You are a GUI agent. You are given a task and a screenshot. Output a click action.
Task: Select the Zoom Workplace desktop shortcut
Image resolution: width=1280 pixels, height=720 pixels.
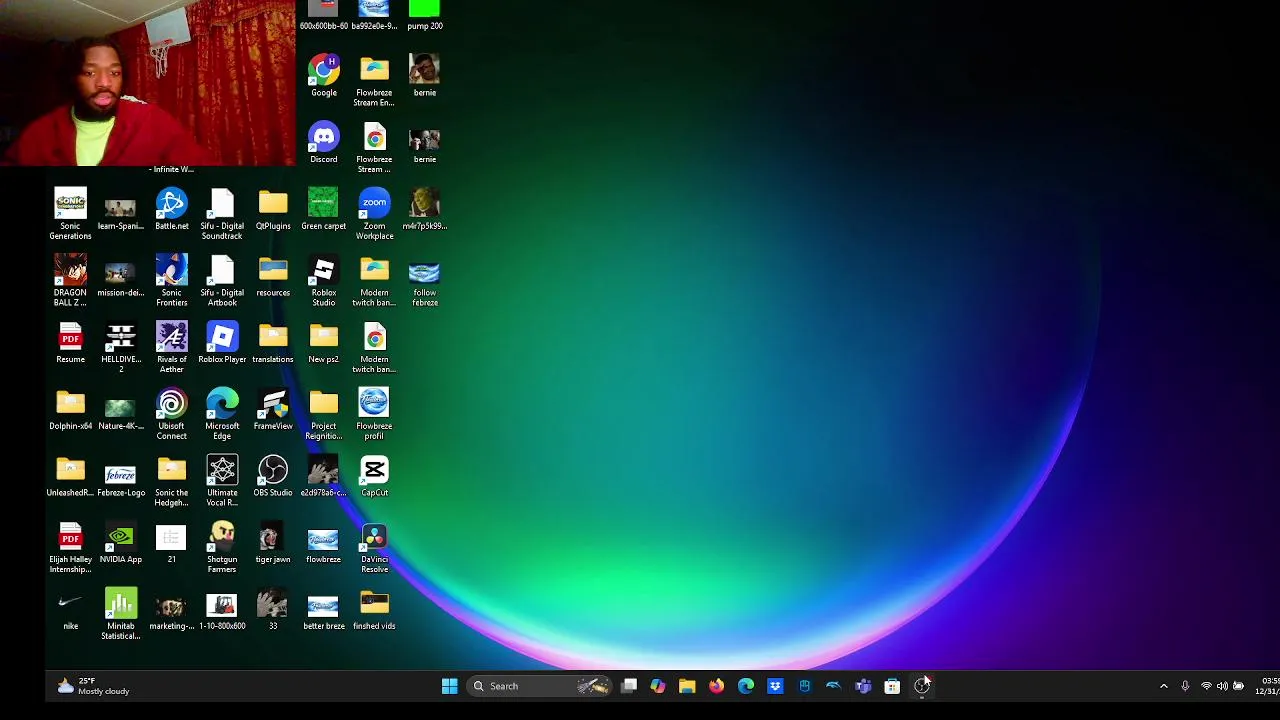(x=374, y=214)
